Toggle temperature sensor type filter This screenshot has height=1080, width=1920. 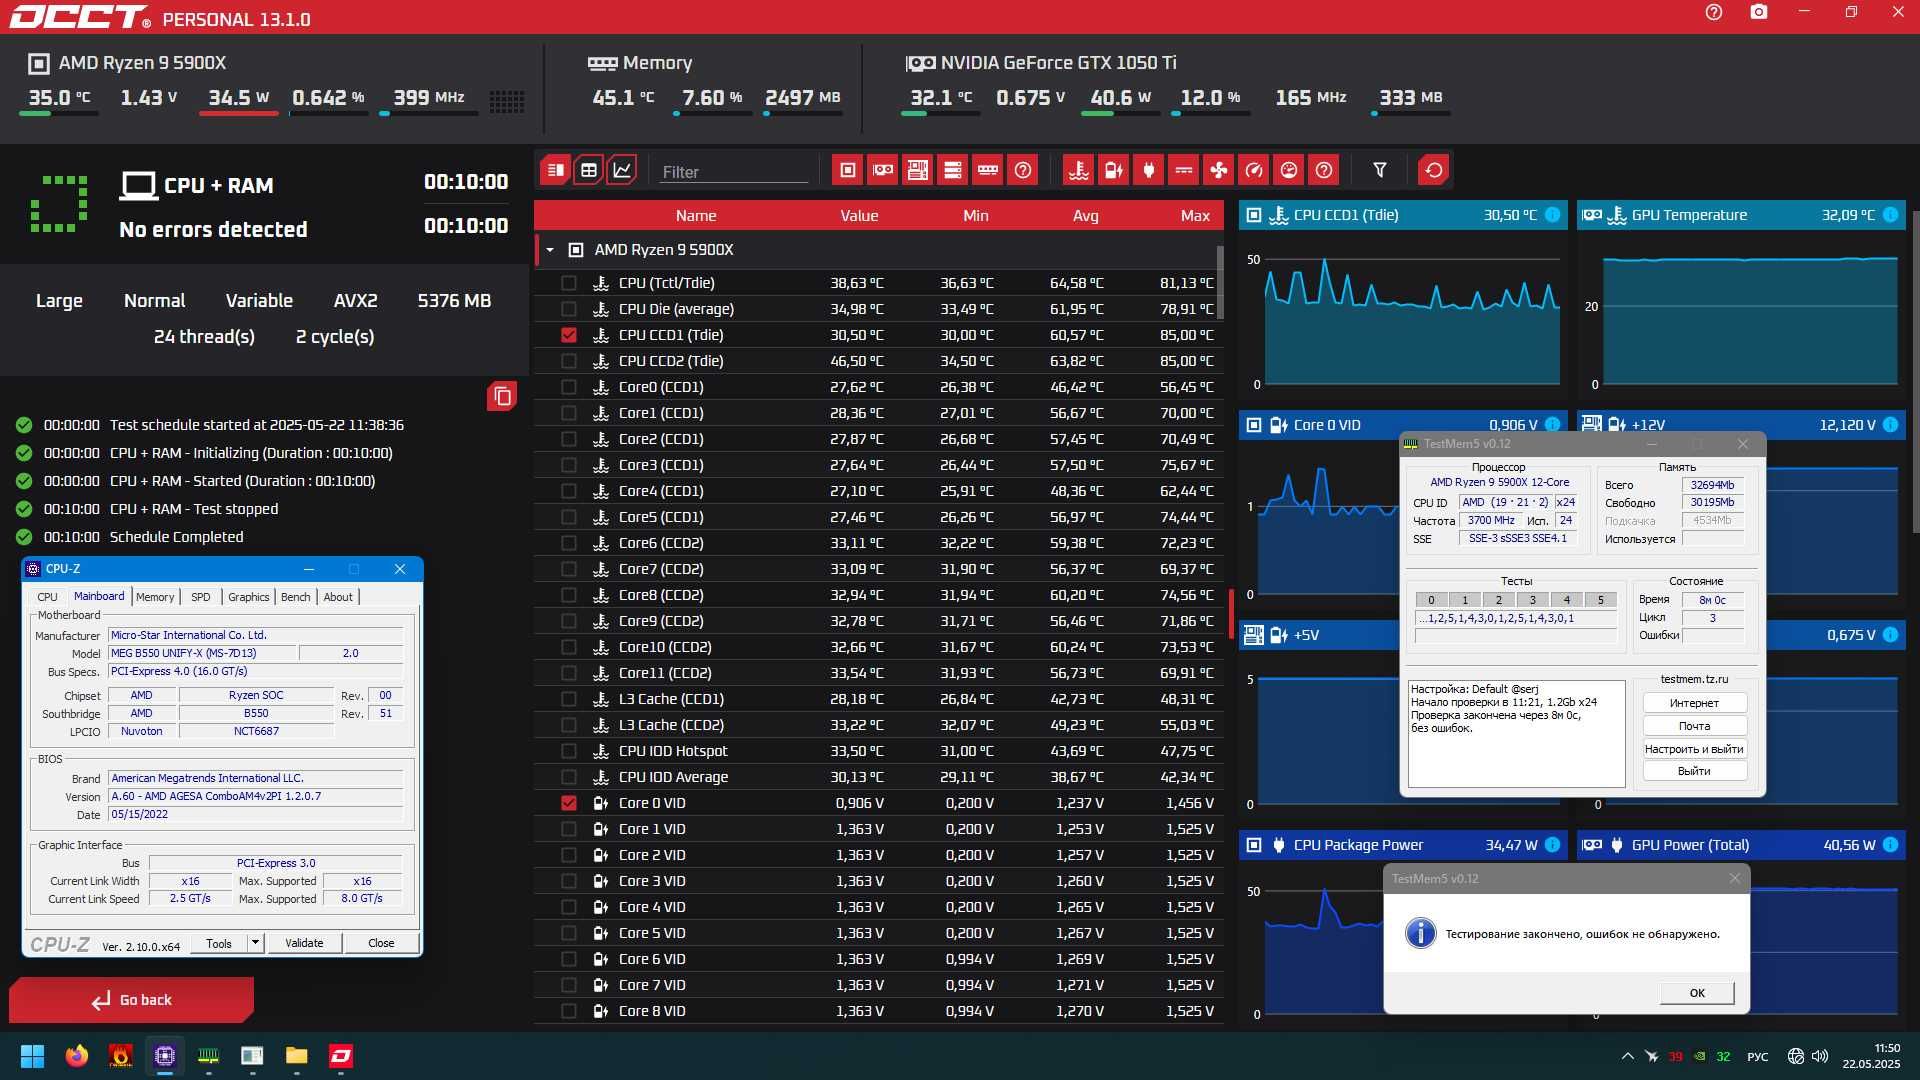pyautogui.click(x=1078, y=170)
